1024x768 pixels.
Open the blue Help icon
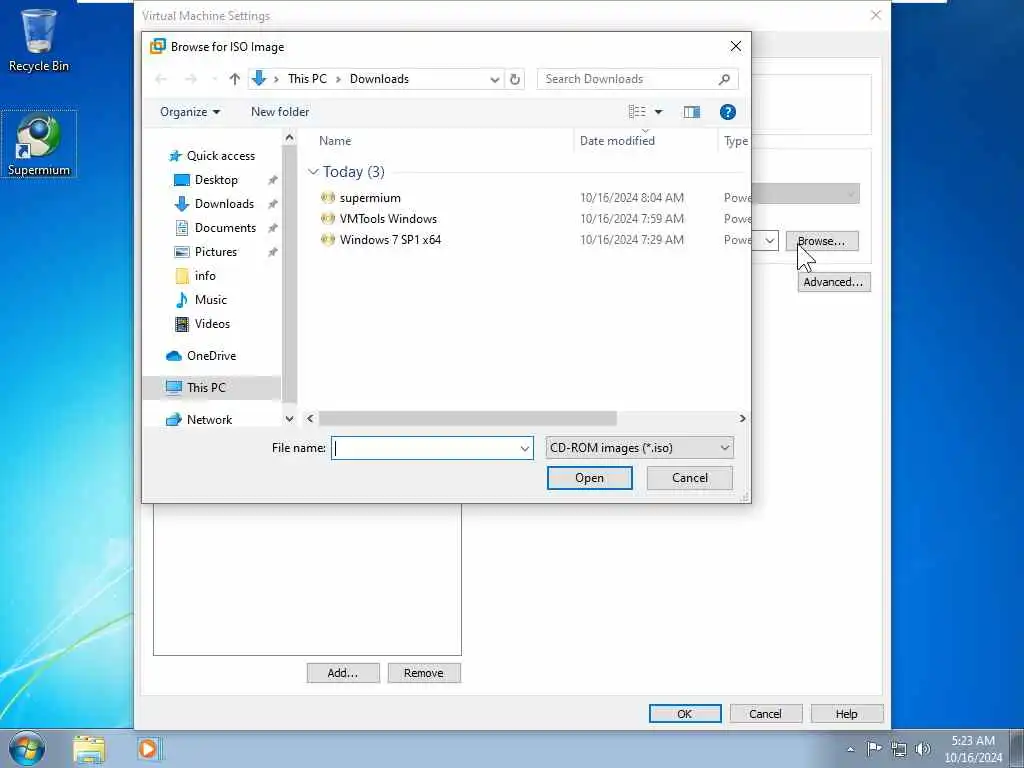tap(728, 112)
